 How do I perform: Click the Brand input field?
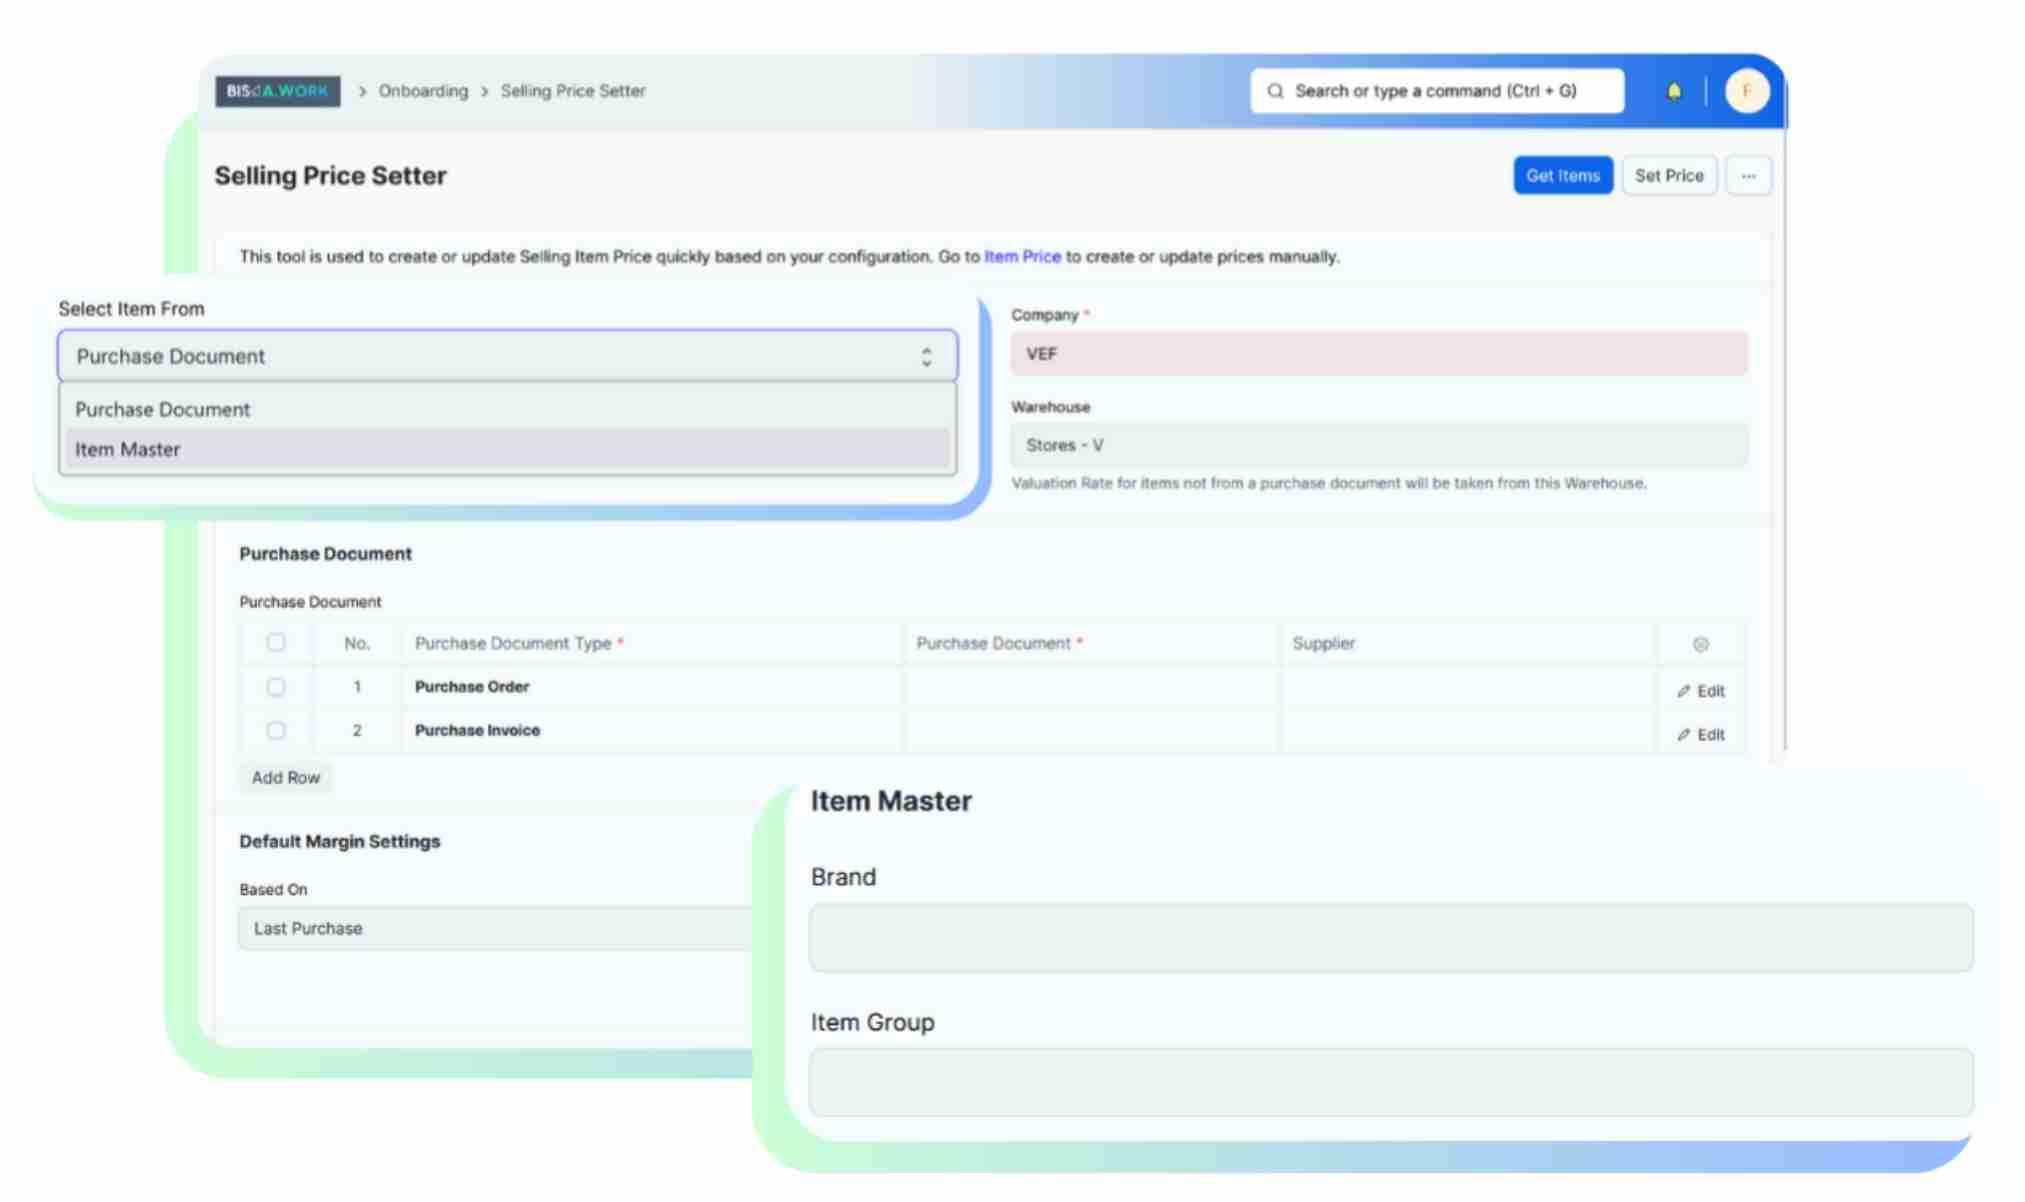[1390, 938]
